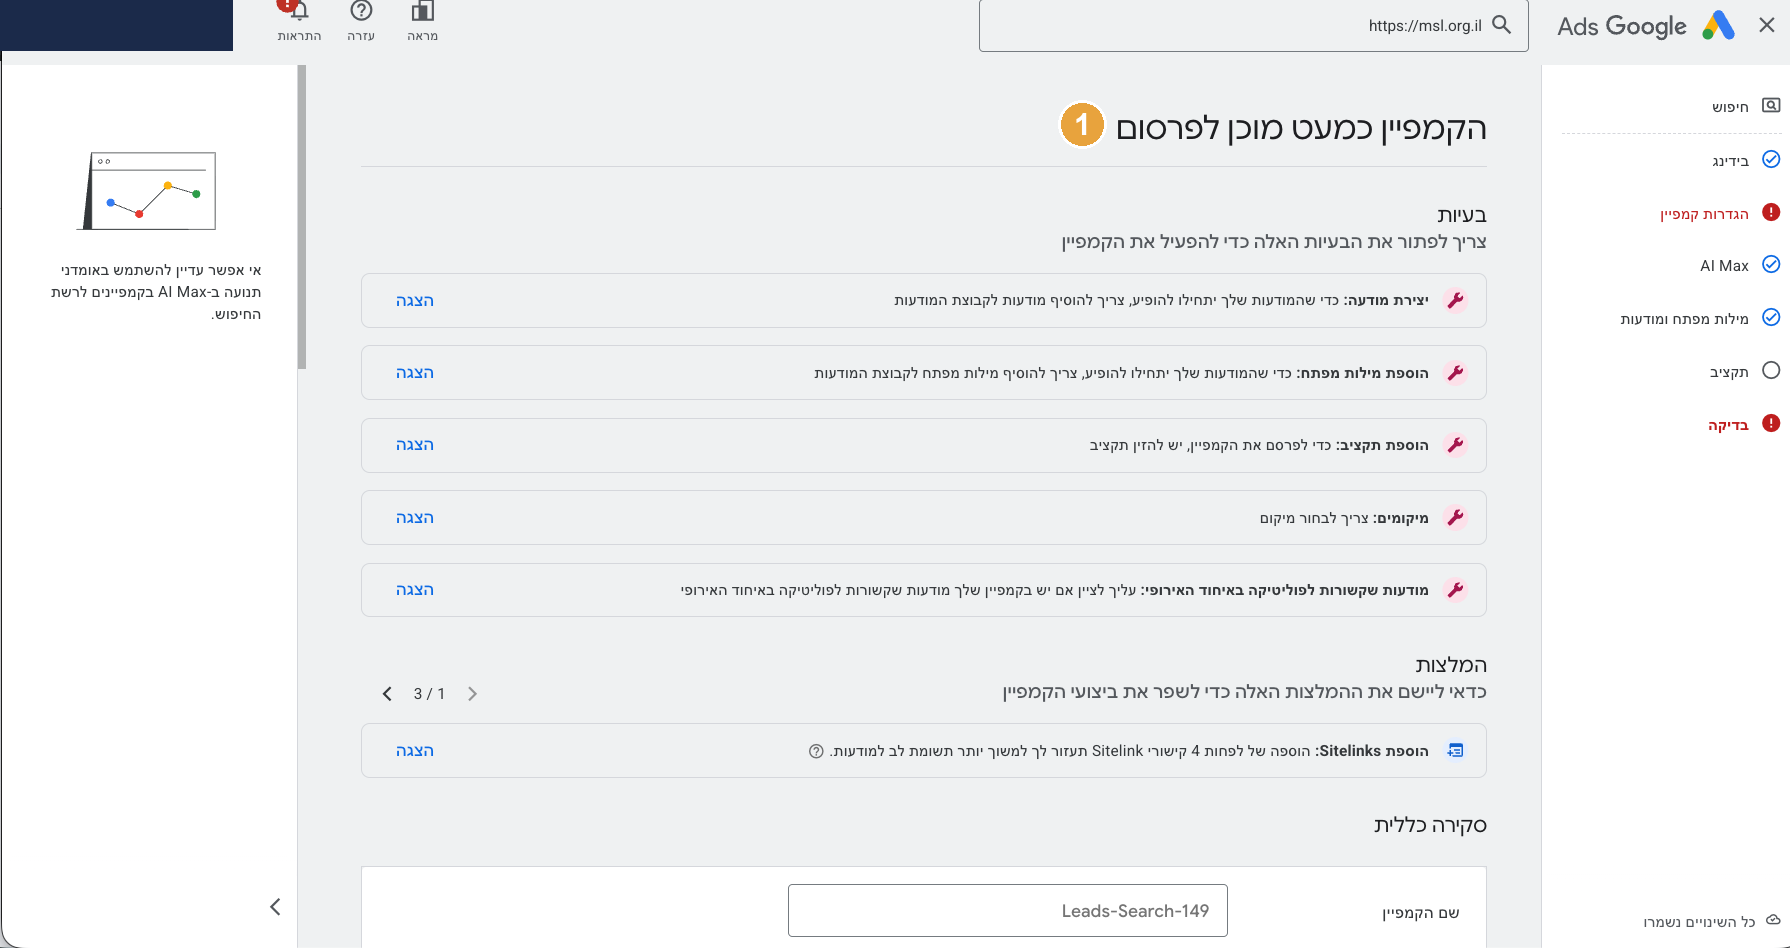Click the empty circle icon beside תקציב
The image size is (1790, 948).
point(1771,370)
